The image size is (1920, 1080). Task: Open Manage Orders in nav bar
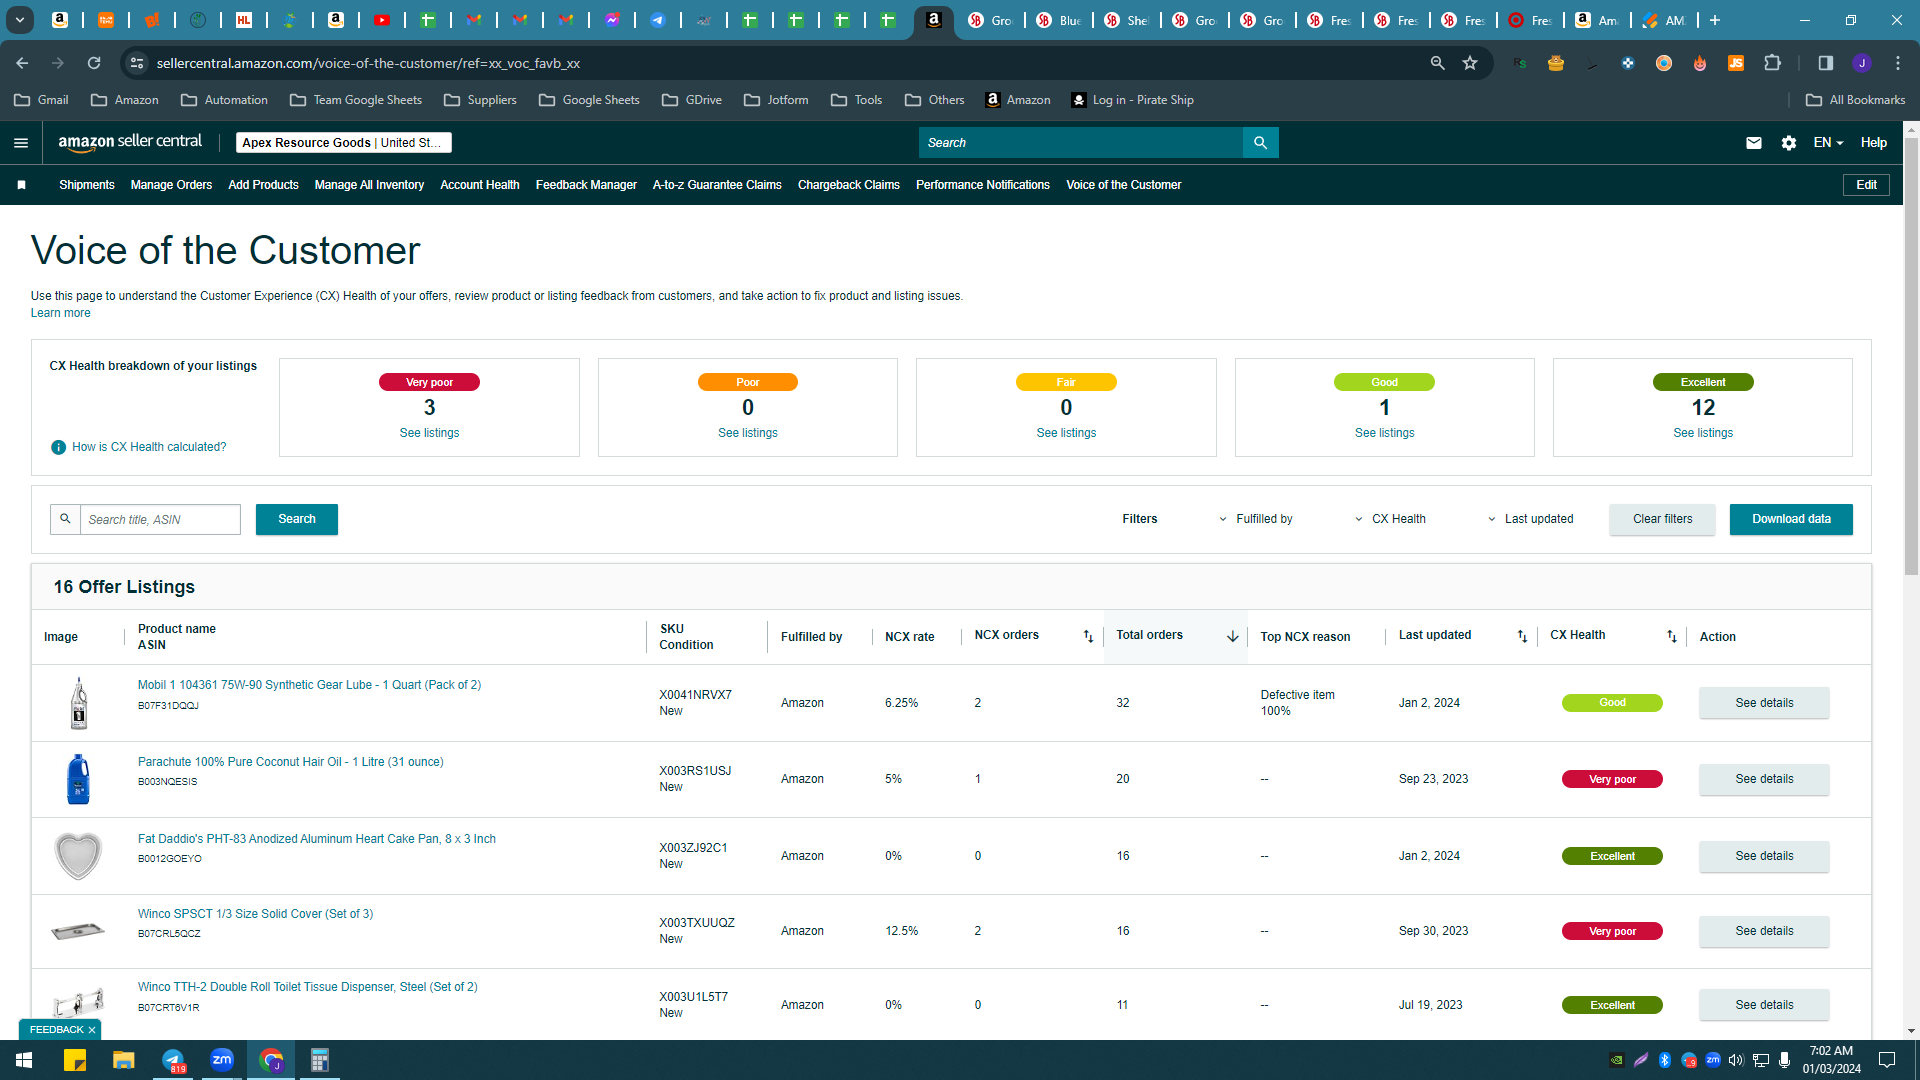[171, 185]
